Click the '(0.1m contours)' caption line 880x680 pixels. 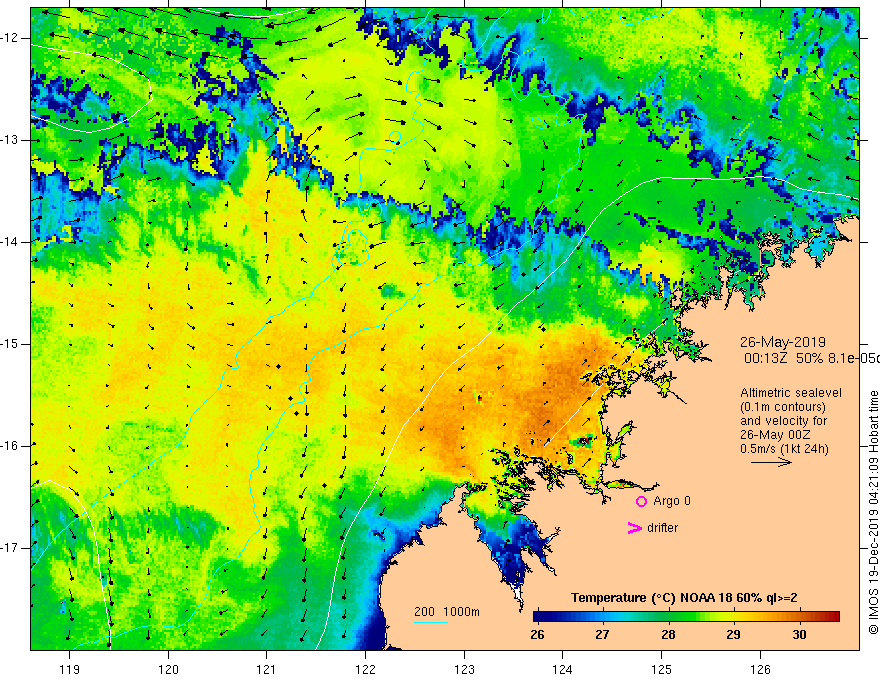click(x=783, y=407)
